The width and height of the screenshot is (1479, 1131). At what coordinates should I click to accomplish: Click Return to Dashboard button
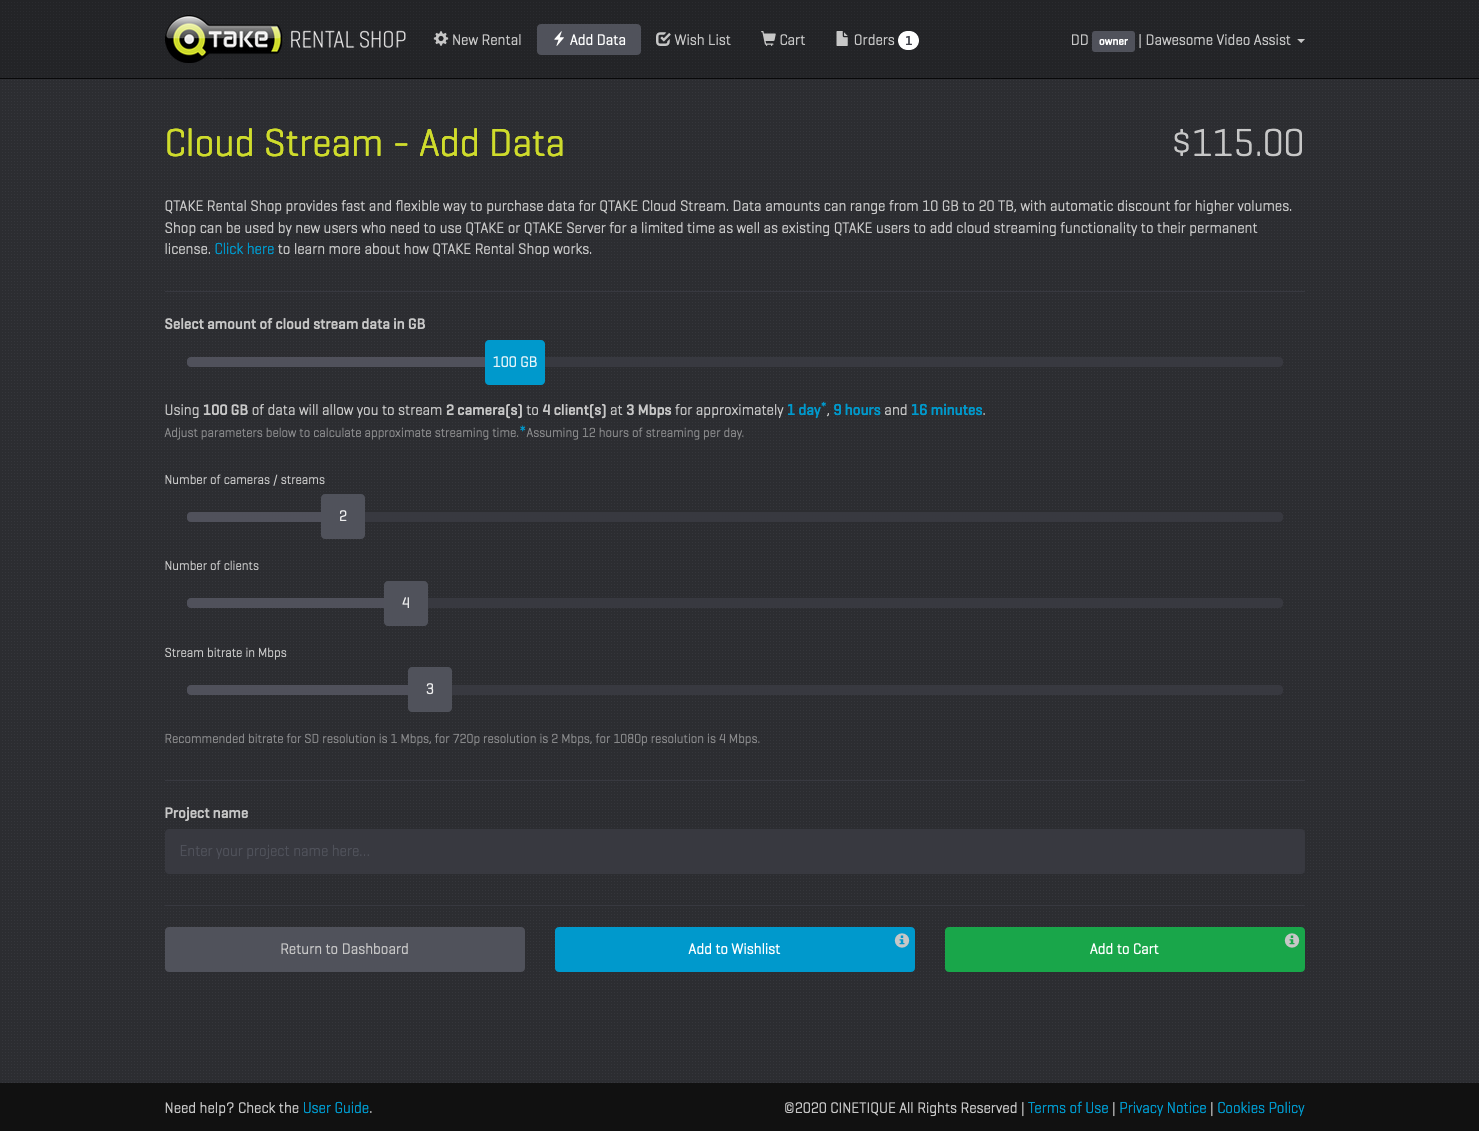(345, 949)
